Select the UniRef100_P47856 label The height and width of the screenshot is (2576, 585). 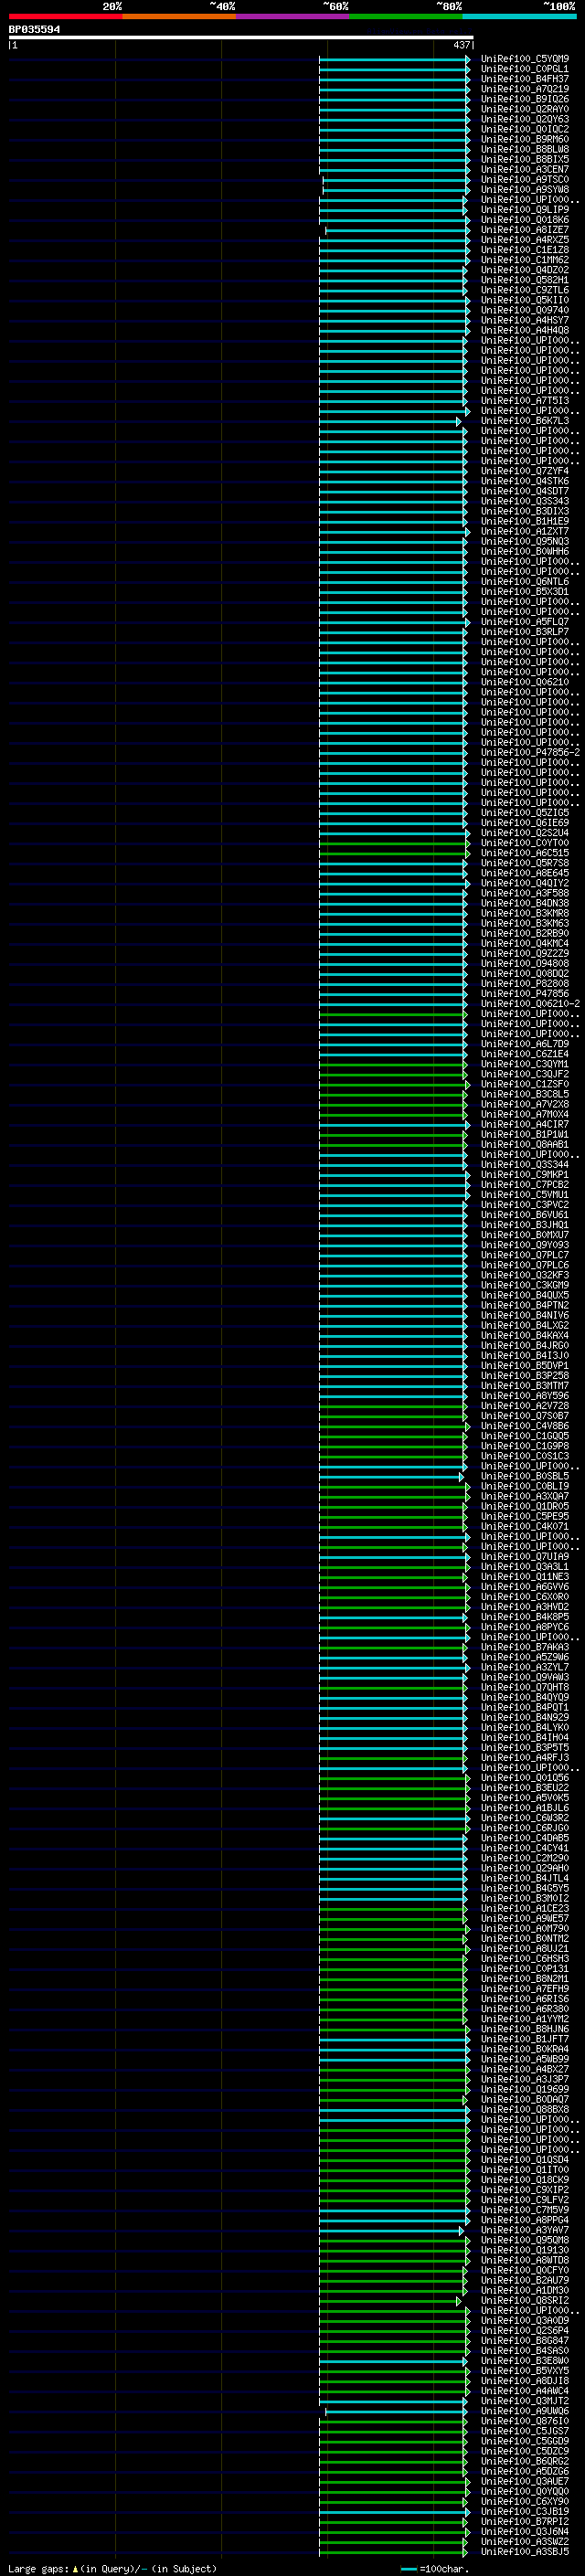525,994
